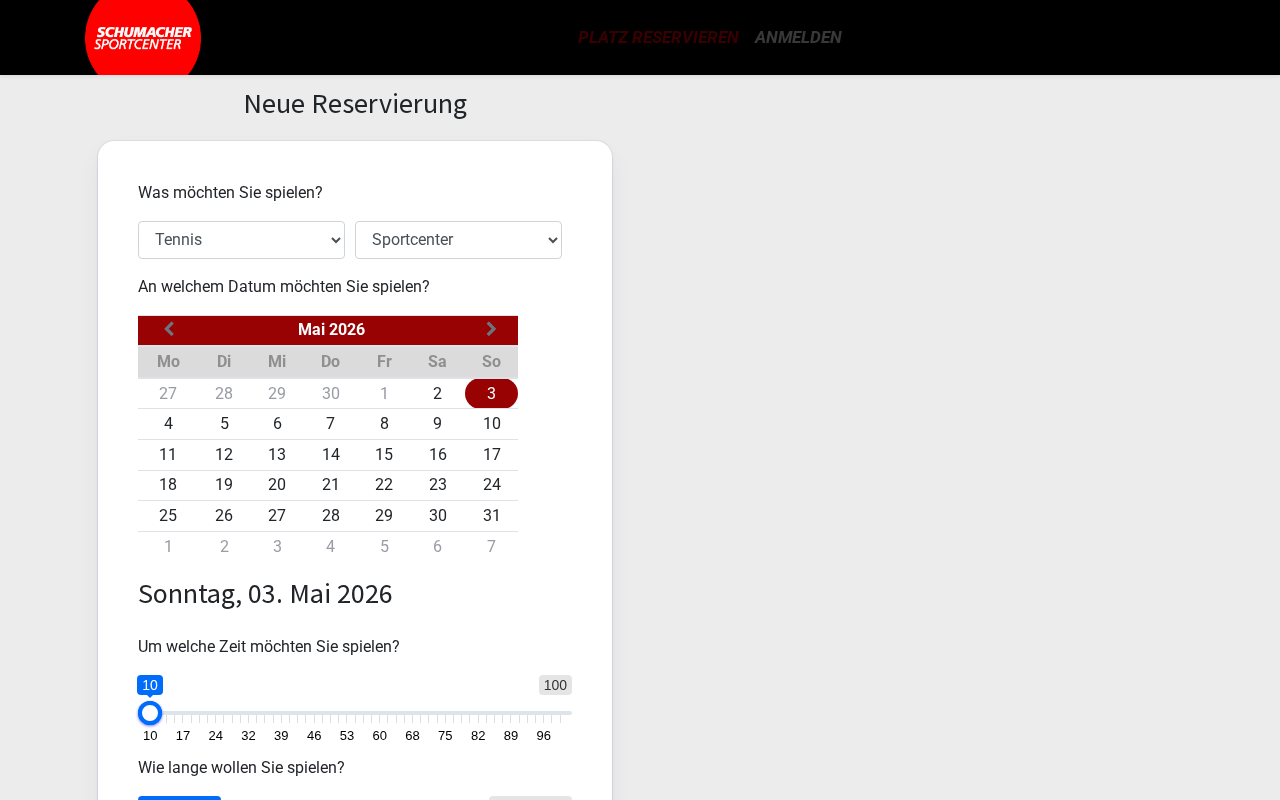Click the 'So' weekday header
This screenshot has height=800, width=1280.
[x=491, y=362]
